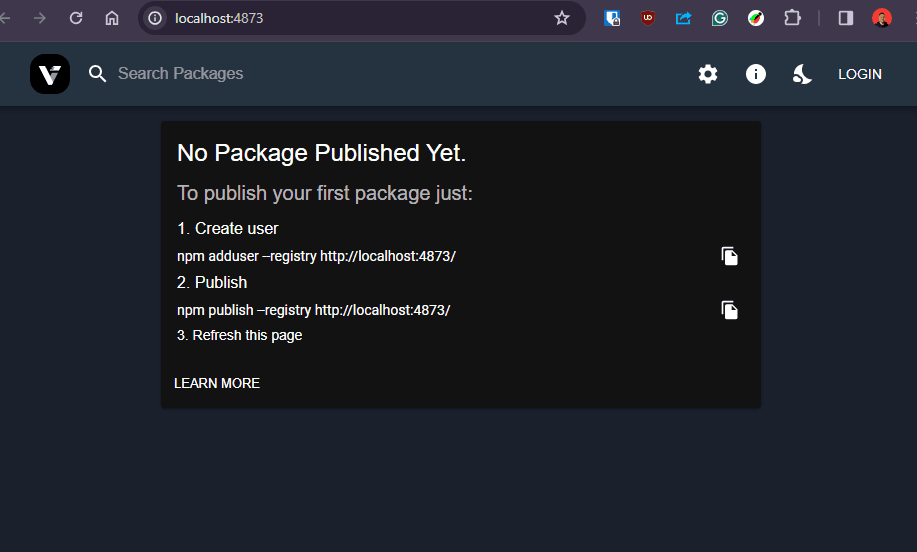Bookmark this page with the star
The image size is (917, 552).
(562, 18)
